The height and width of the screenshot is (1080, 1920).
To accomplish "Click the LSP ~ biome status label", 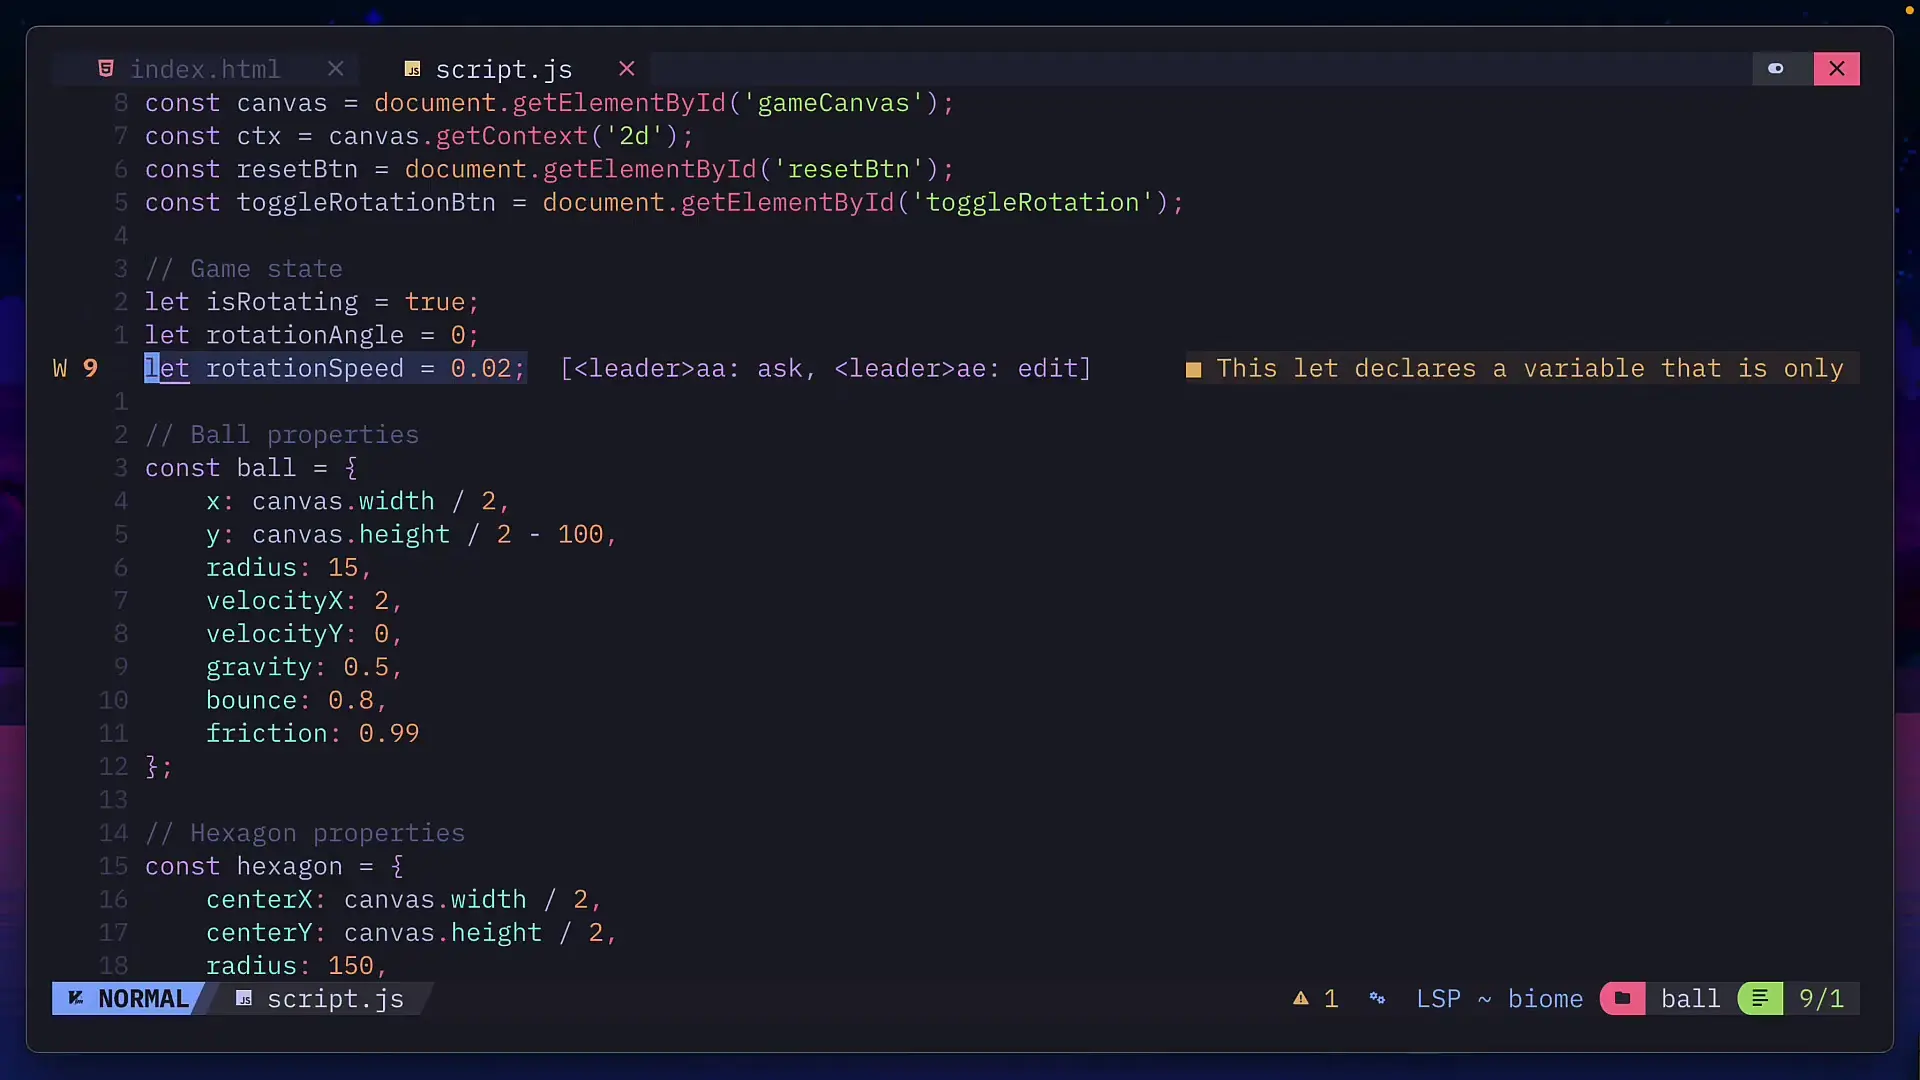I will [x=1499, y=998].
